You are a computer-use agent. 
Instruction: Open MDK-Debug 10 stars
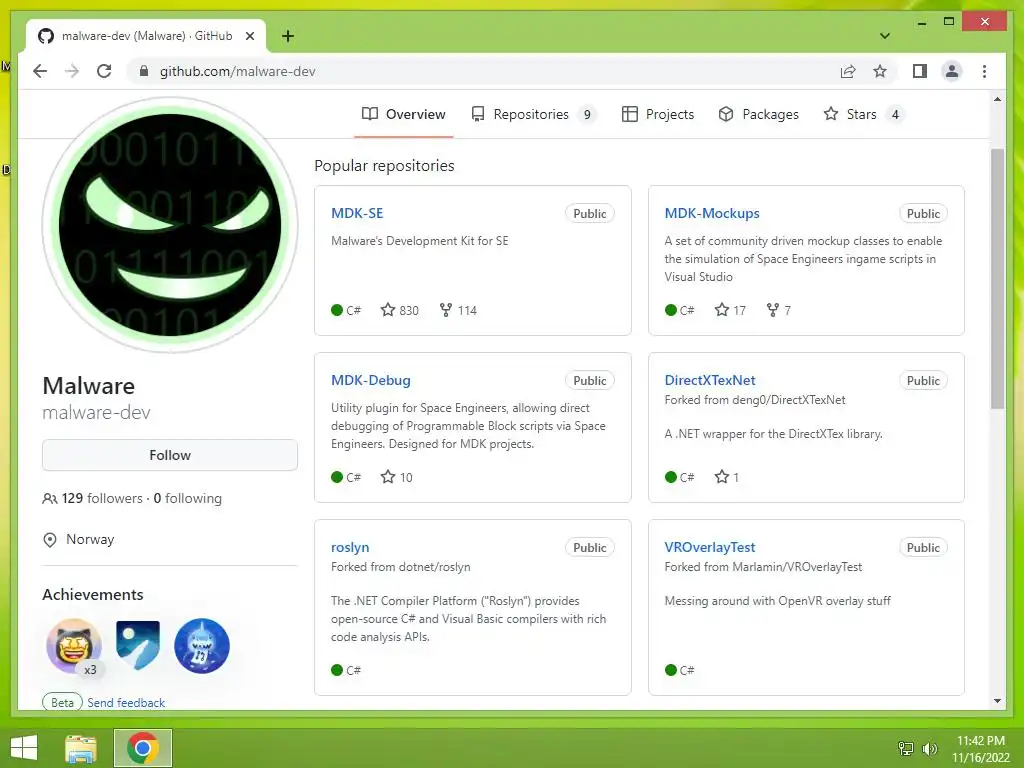click(x=396, y=477)
